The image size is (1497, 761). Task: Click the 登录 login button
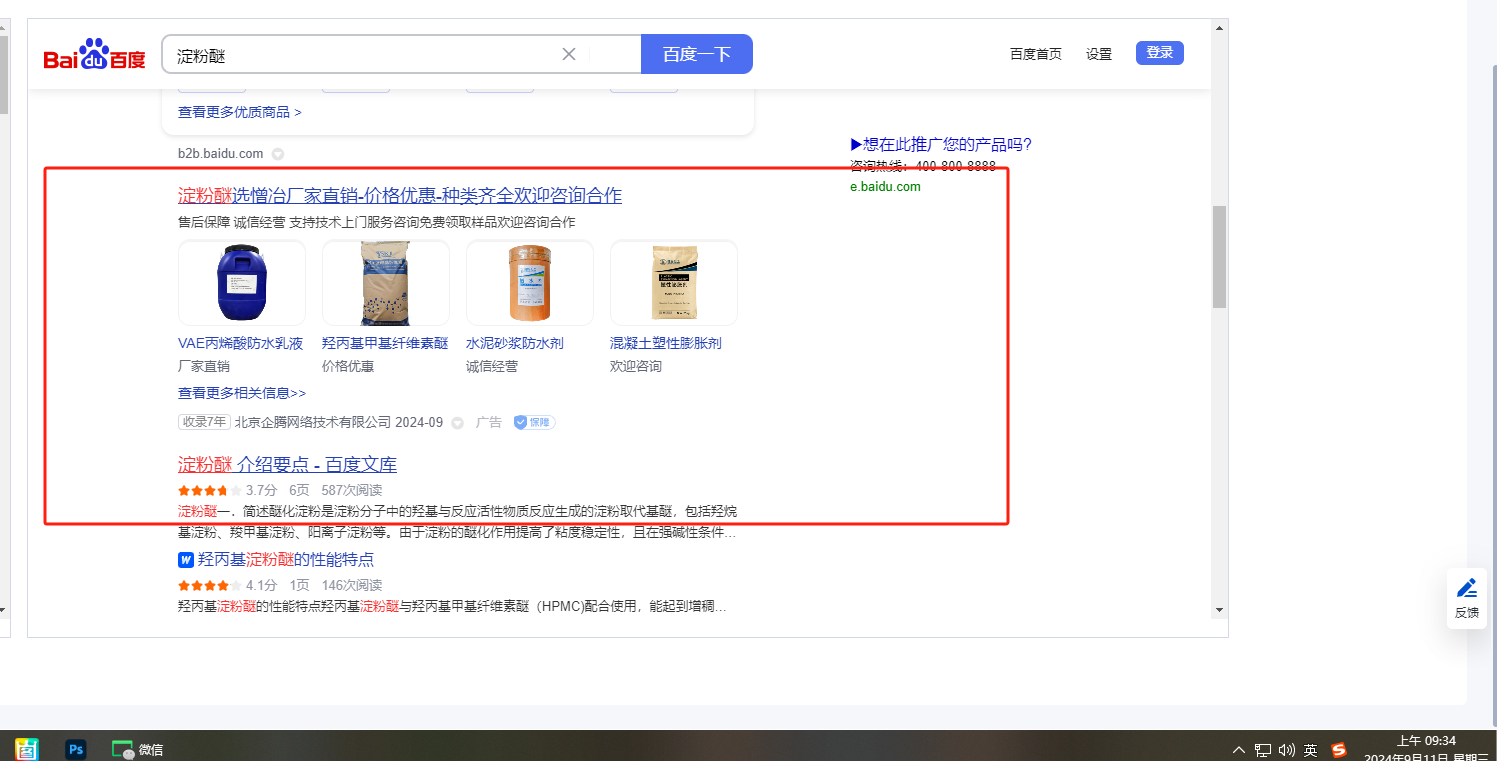[x=1160, y=53]
